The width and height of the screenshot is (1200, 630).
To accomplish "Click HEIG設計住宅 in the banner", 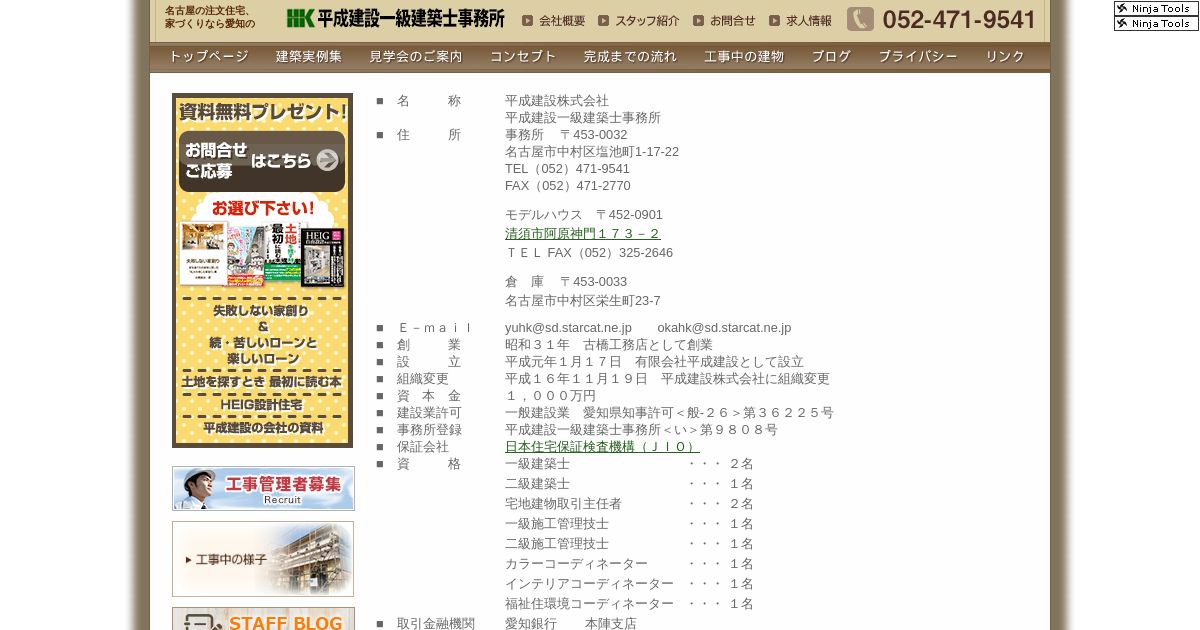I will [x=262, y=405].
